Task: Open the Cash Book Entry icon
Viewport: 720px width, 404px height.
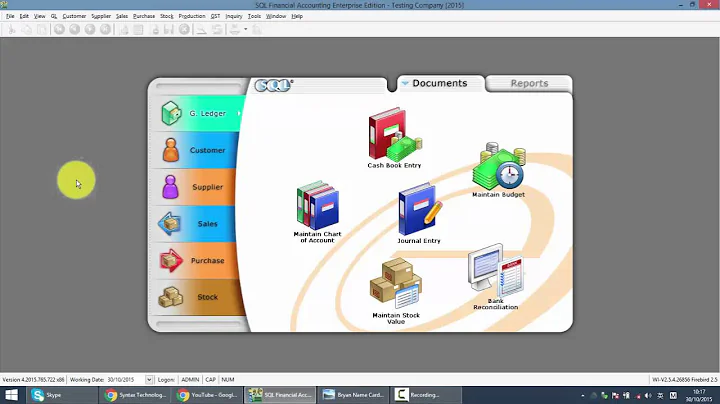Action: click(394, 138)
